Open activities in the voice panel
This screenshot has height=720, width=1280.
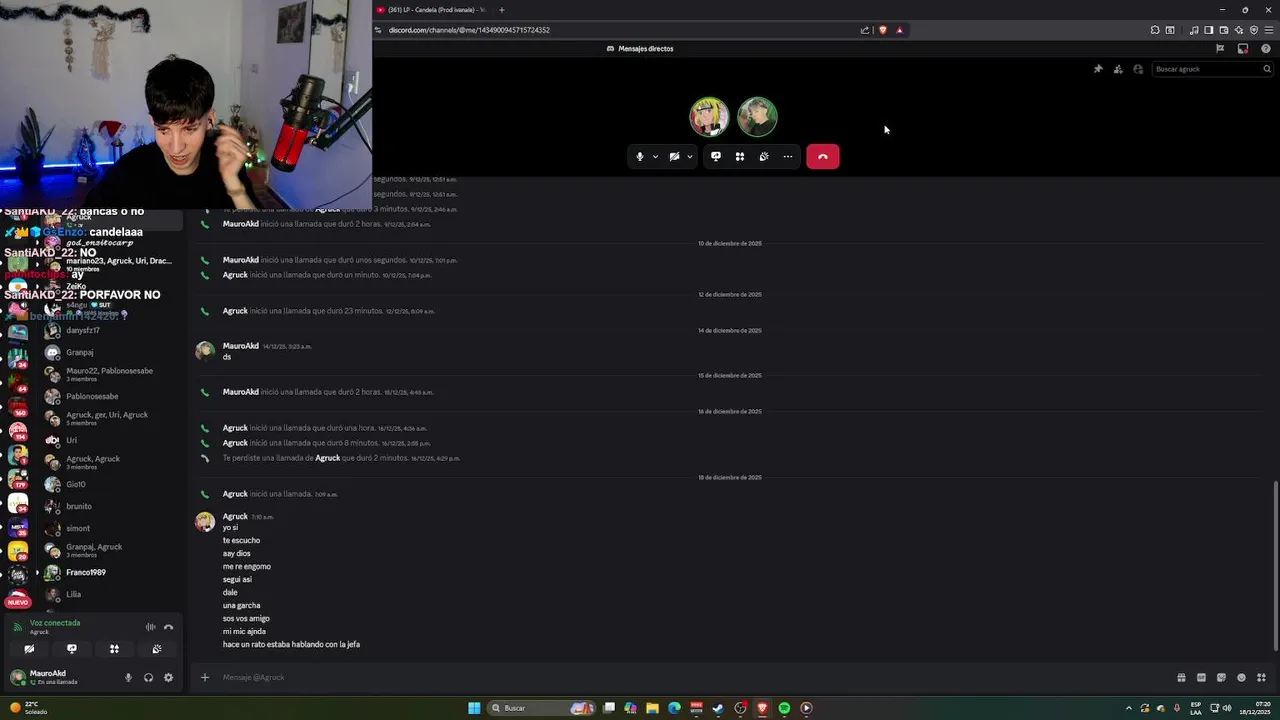114,649
